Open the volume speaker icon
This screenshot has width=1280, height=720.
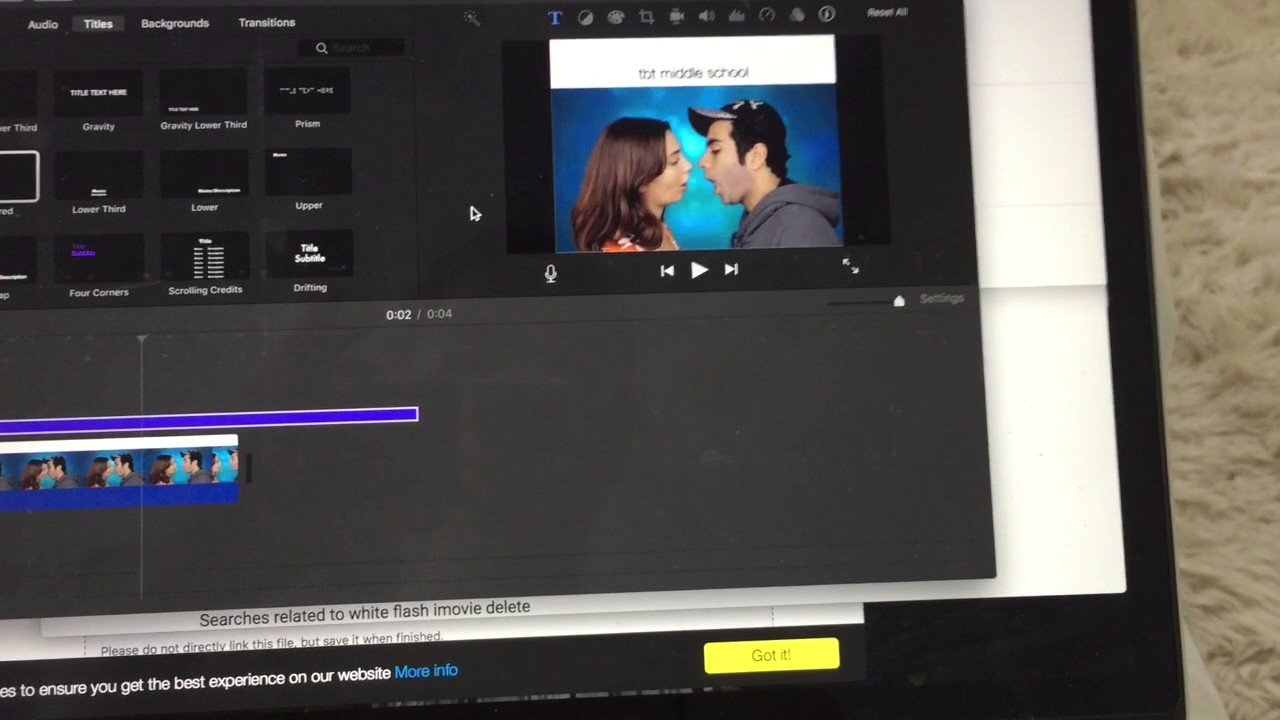[707, 16]
